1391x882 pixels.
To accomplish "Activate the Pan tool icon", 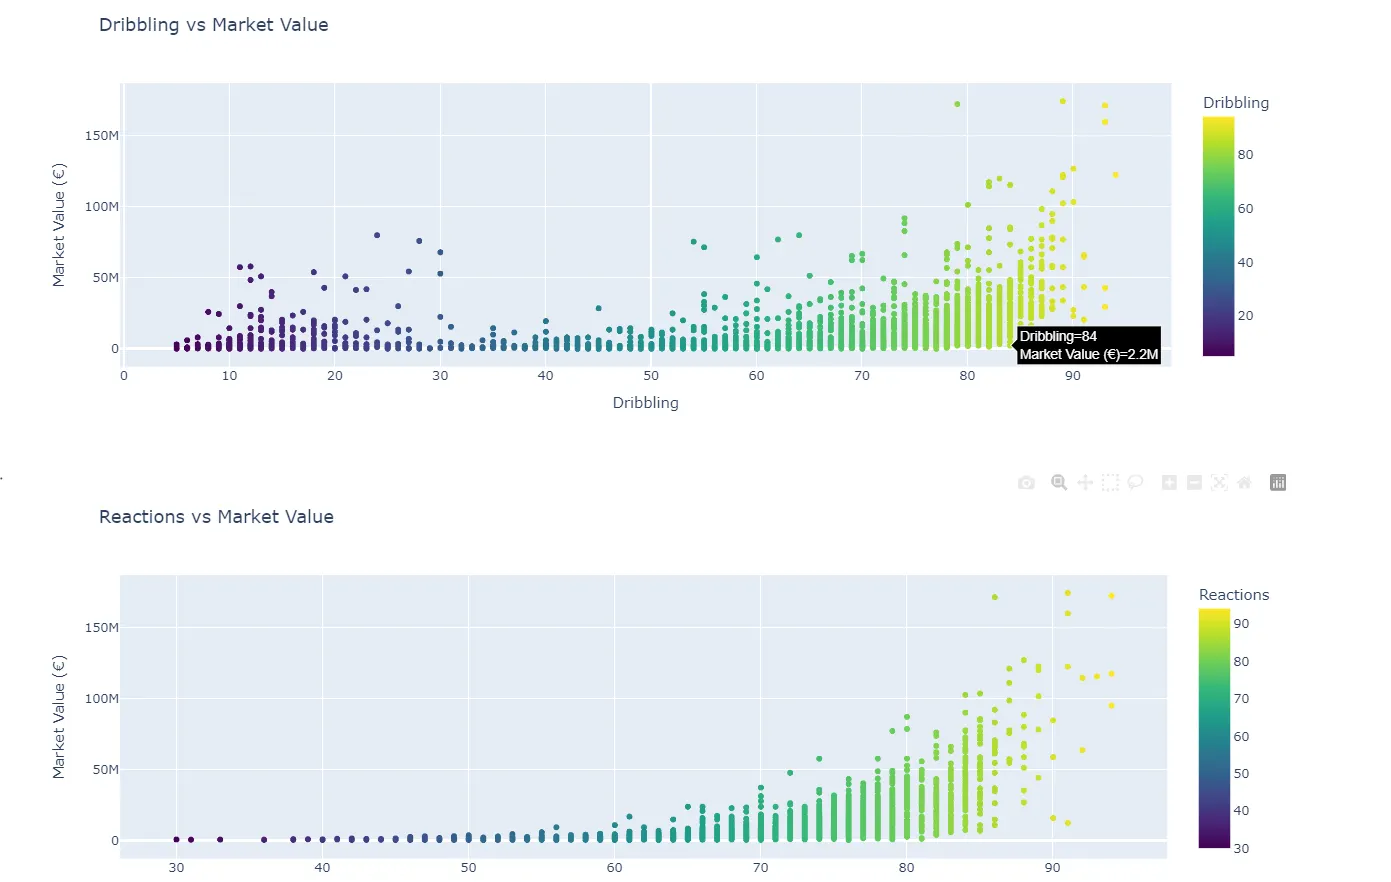I will [x=1086, y=483].
